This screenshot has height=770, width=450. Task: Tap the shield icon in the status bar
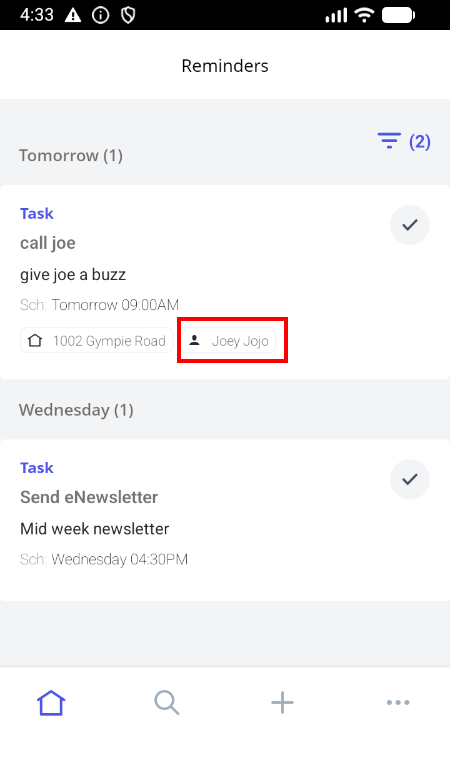(x=128, y=15)
